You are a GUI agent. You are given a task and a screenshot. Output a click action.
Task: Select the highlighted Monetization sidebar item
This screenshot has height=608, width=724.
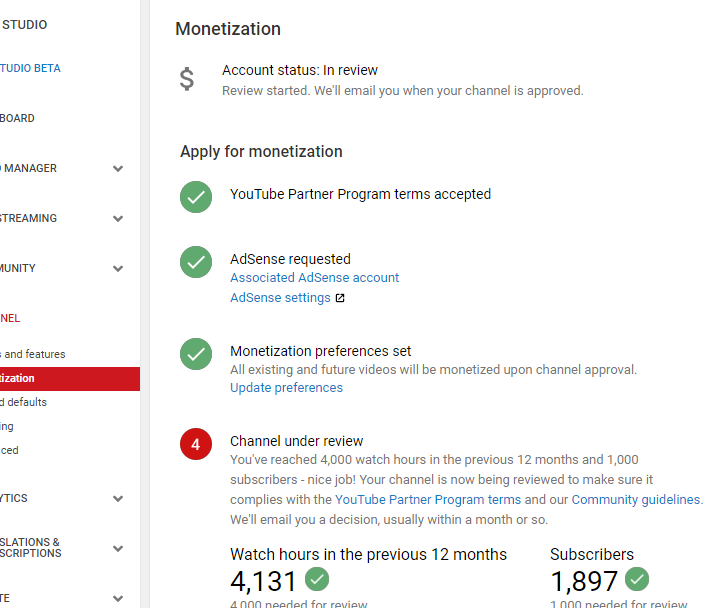tap(70, 379)
